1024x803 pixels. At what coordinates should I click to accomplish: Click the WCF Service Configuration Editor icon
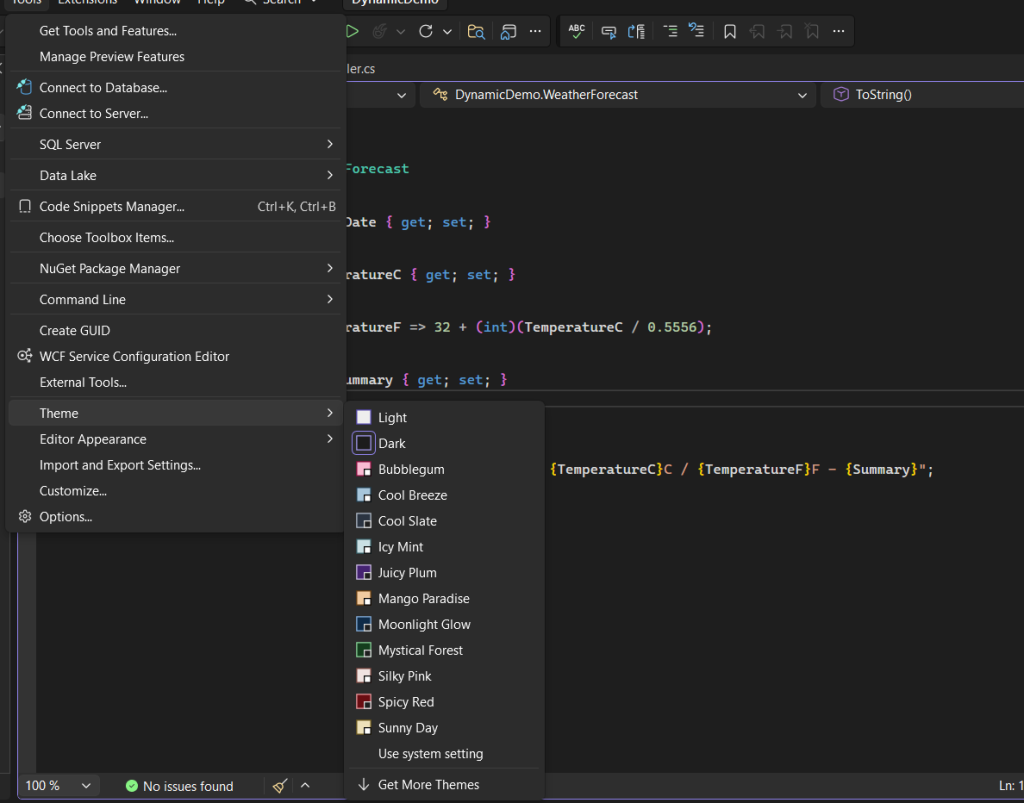24,356
